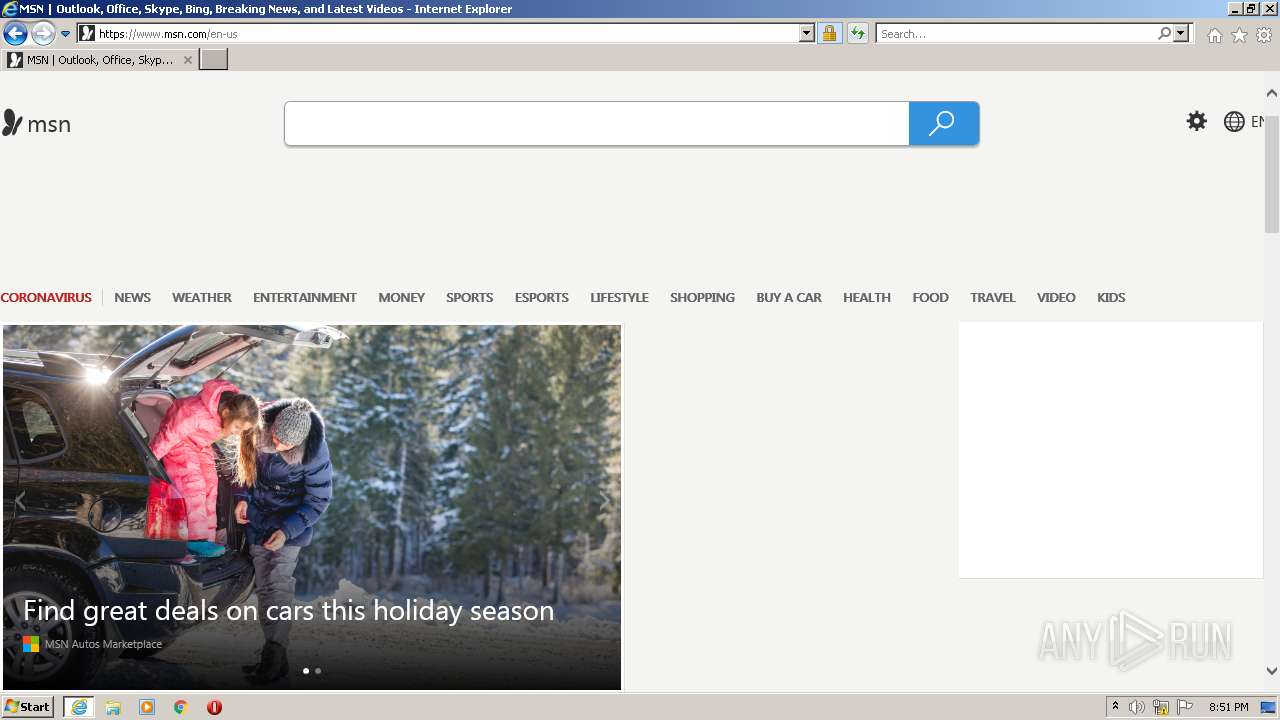
Task: Show hidden tray icons arrow
Action: pyautogui.click(x=1115, y=707)
